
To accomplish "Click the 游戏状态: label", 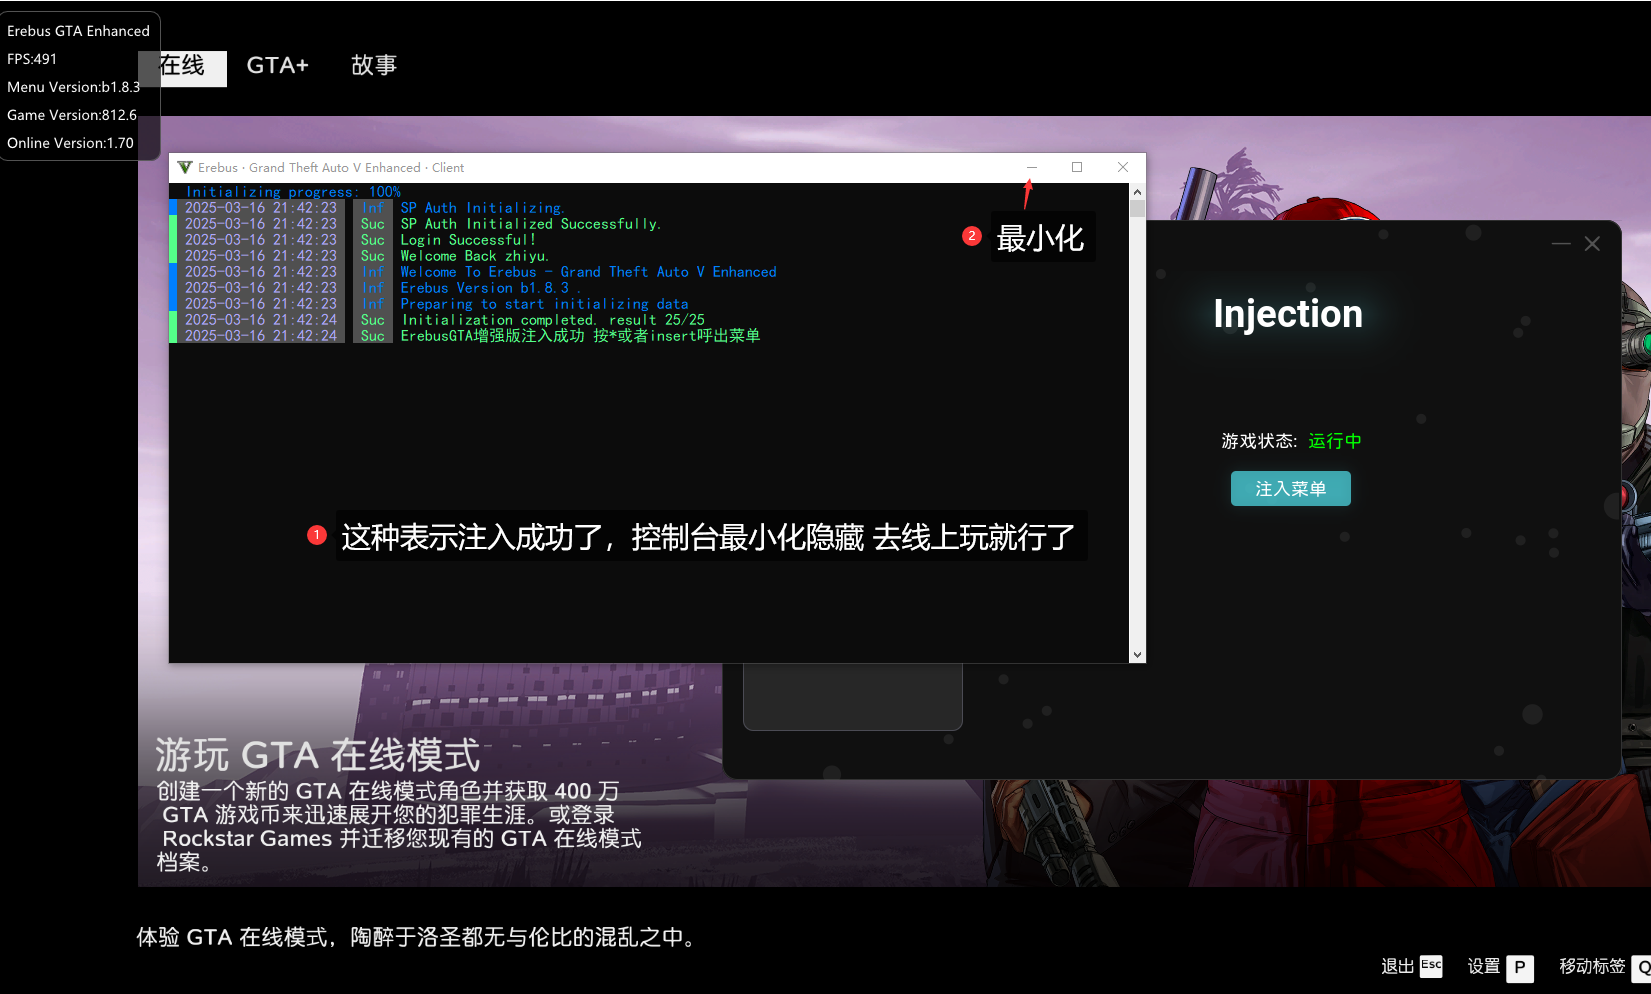I will pos(1259,441).
